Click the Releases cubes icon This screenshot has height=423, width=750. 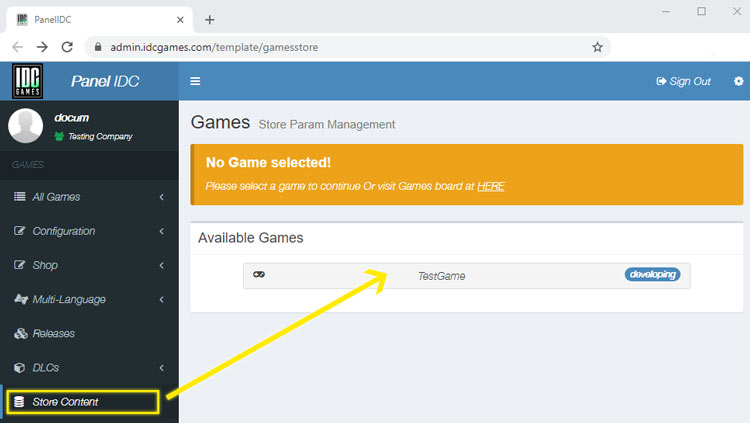pos(21,333)
